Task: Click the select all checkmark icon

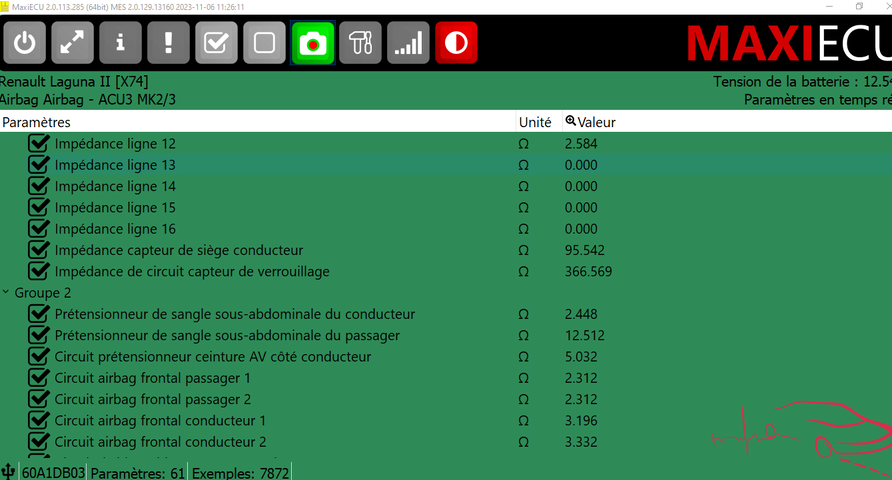Action: 216,43
